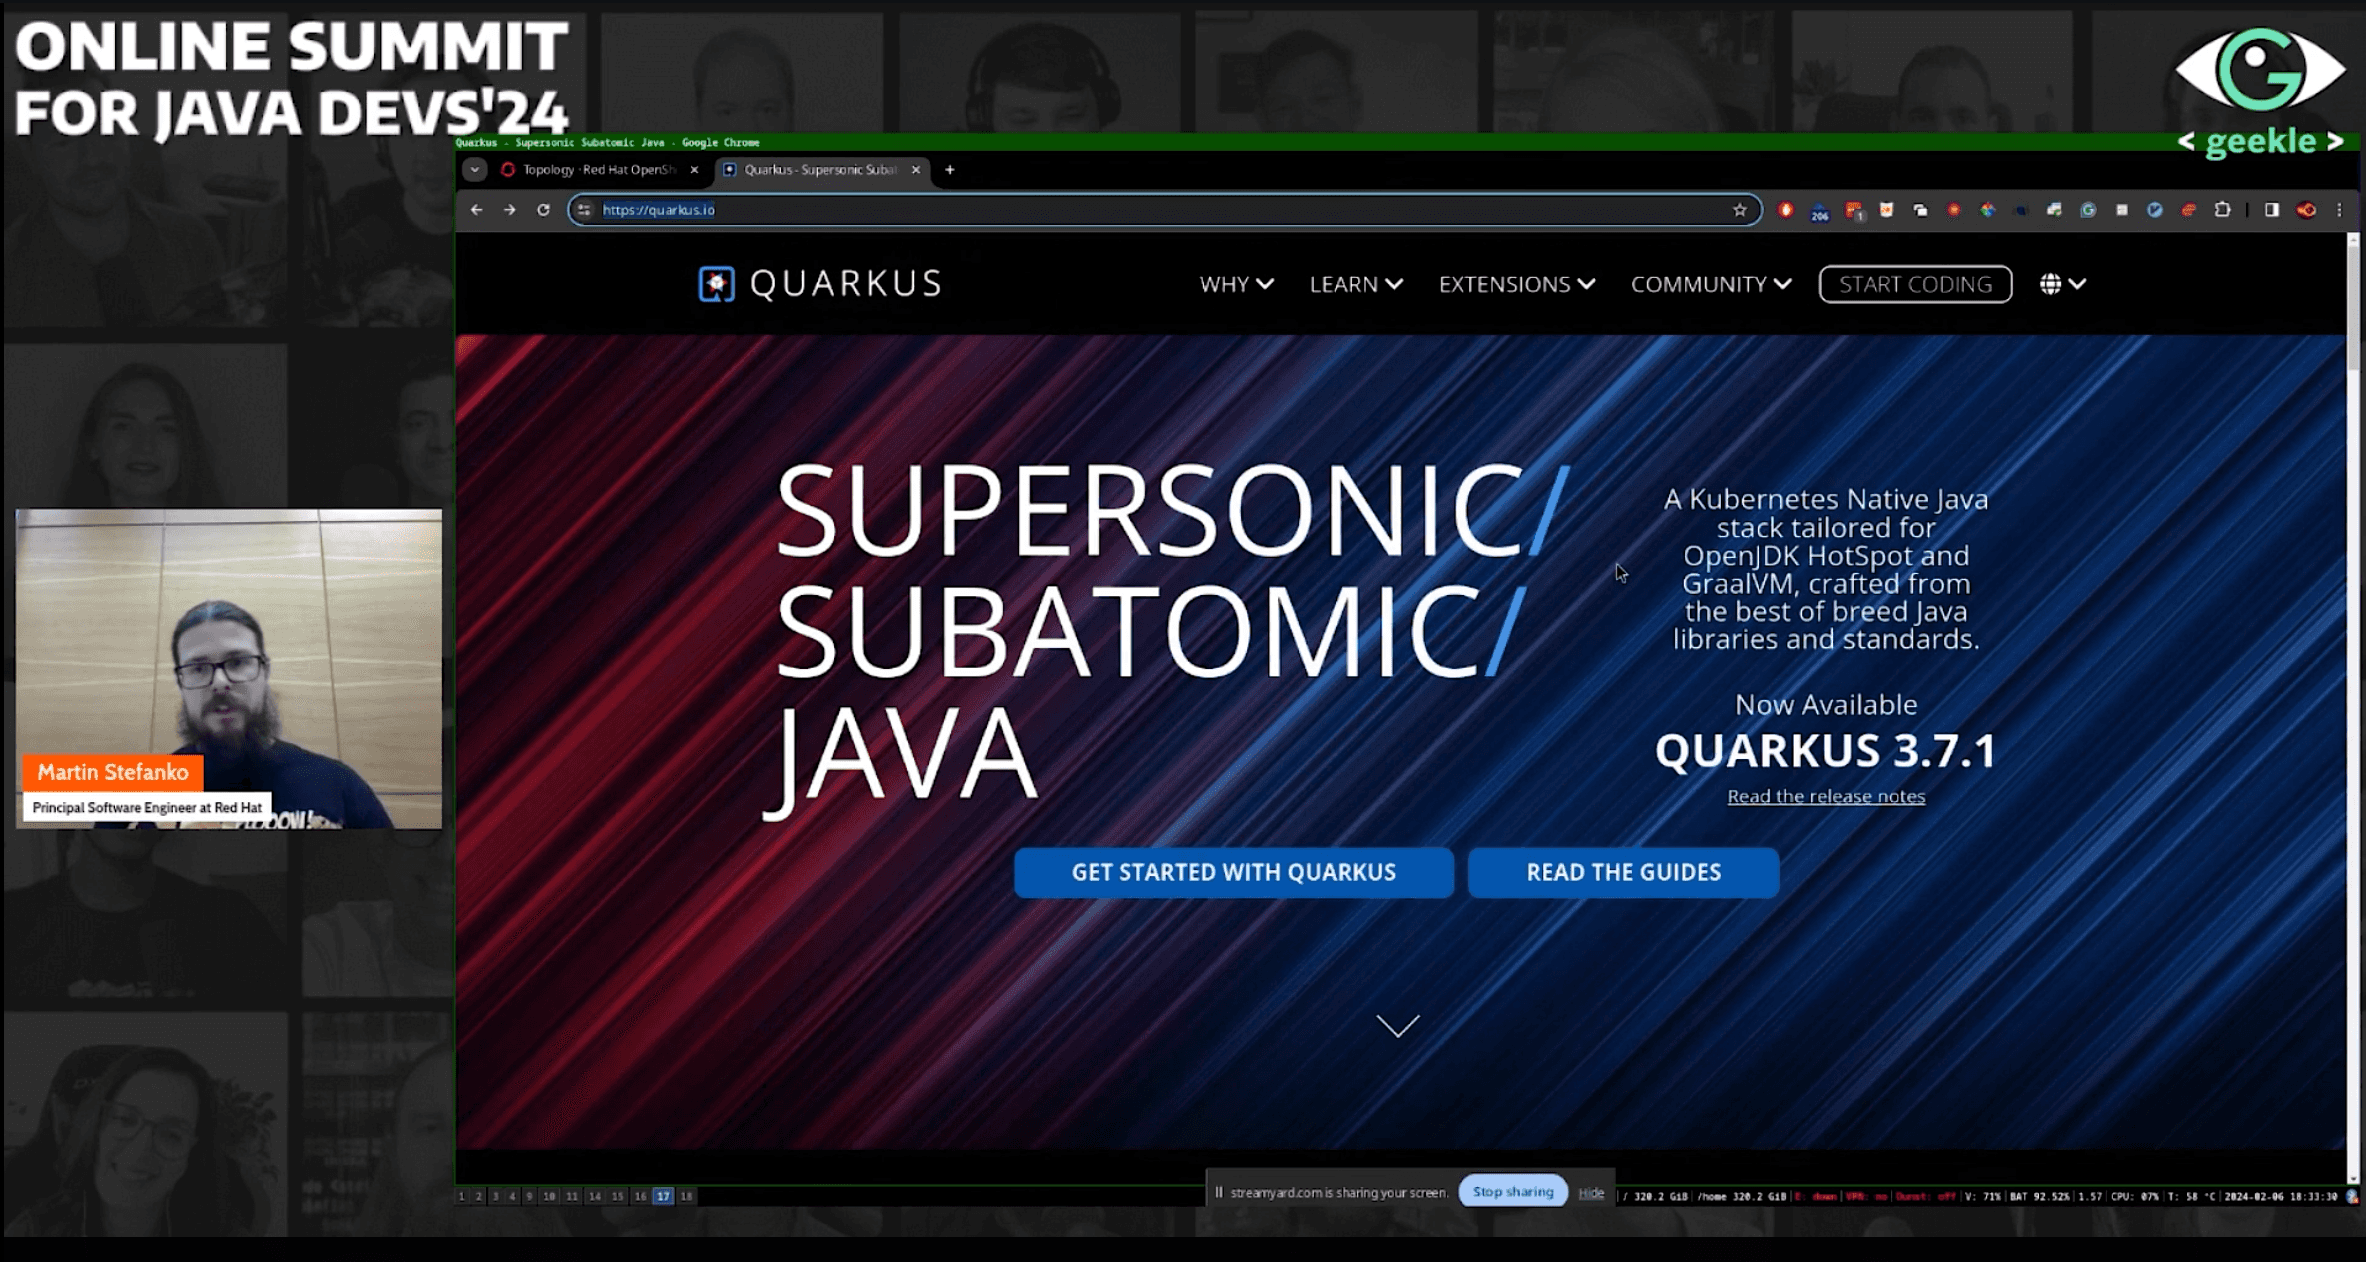Screen dimensions: 2366x1262
Task: Expand the WHY menu
Action: pos(1237,285)
